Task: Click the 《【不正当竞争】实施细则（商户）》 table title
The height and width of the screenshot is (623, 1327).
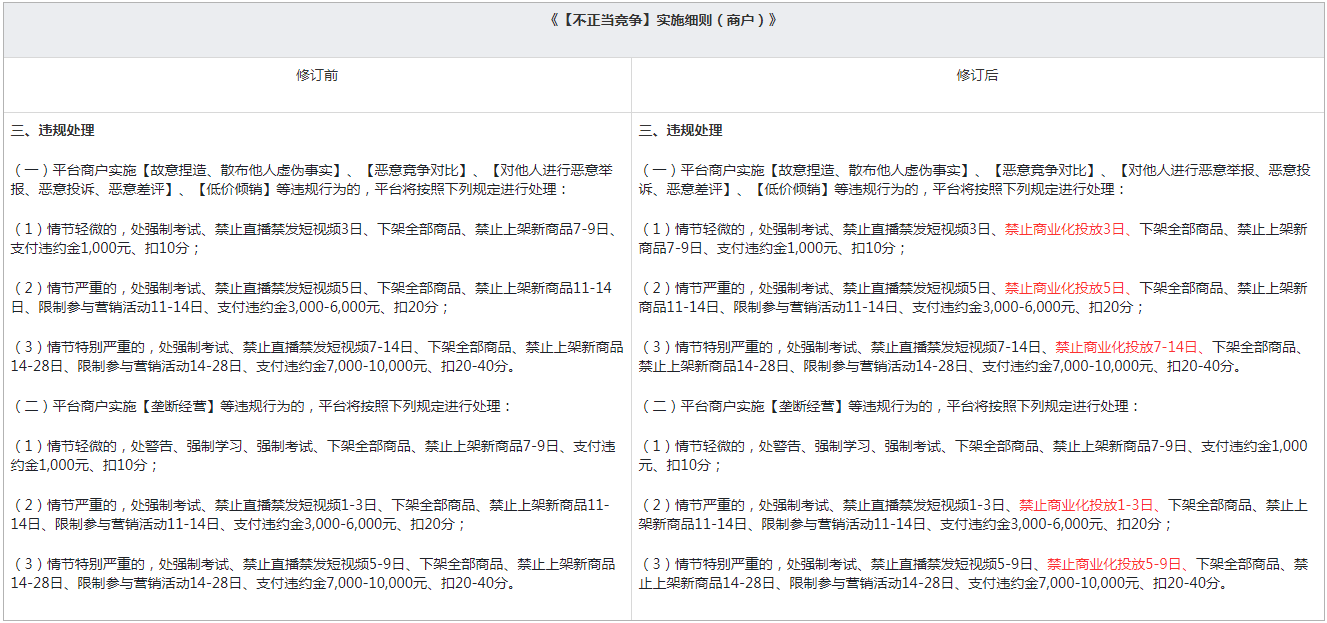Action: click(x=663, y=20)
